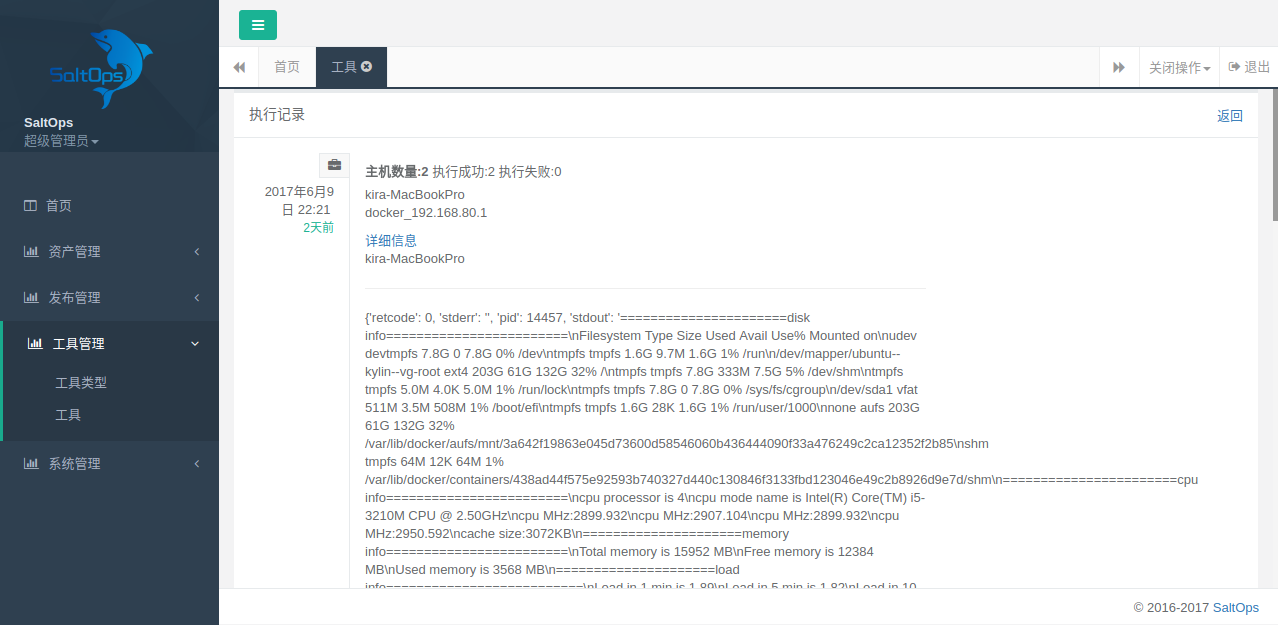The width and height of the screenshot is (1278, 625).
Task: Click the 退出 logout button
Action: point(1249,67)
